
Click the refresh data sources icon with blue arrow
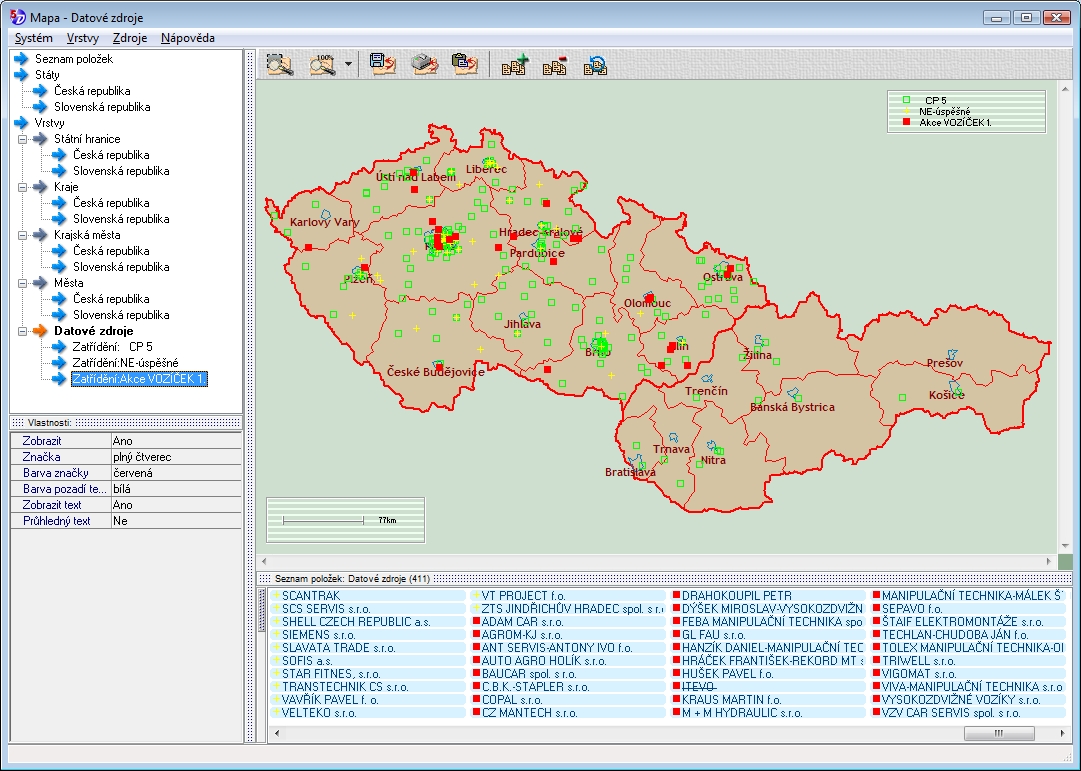tap(595, 66)
